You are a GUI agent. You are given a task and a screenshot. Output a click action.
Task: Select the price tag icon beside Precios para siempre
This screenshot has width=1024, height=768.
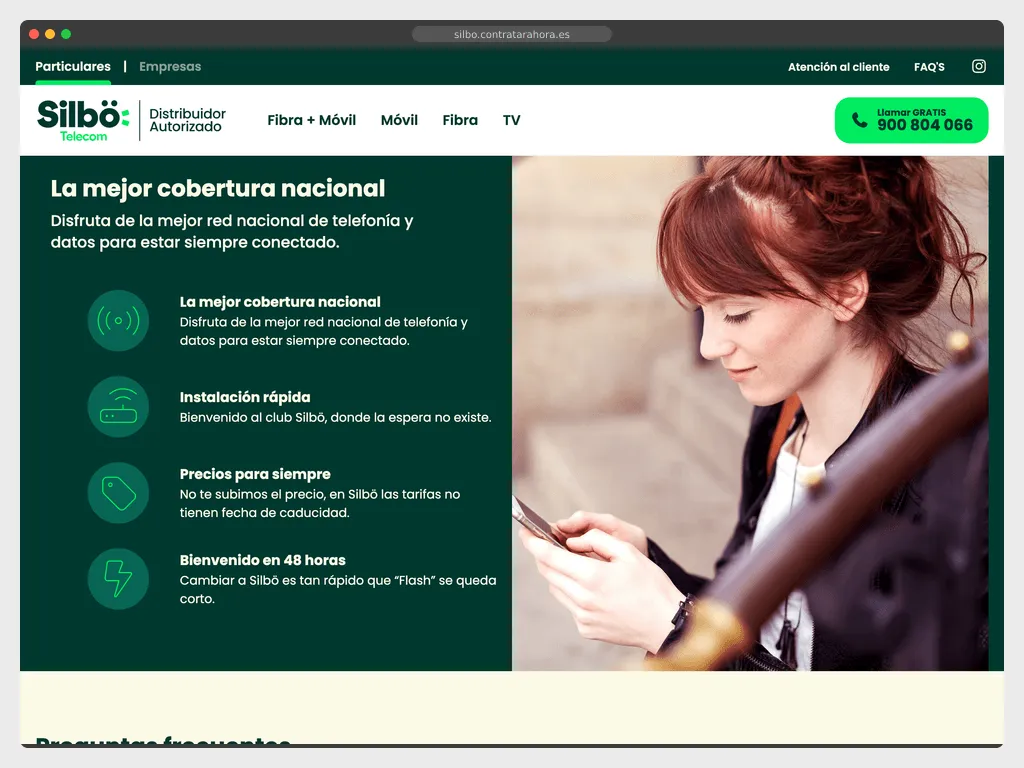click(118, 493)
